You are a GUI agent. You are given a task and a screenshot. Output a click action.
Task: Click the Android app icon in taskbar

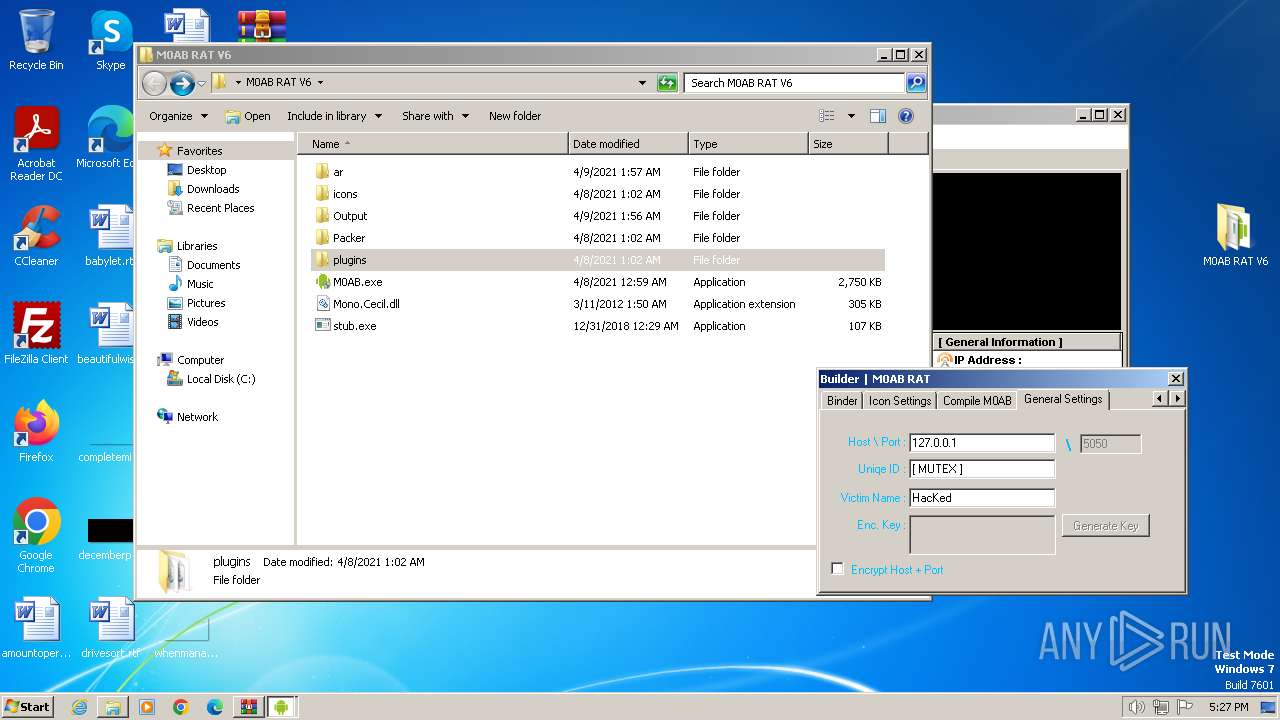coord(281,707)
